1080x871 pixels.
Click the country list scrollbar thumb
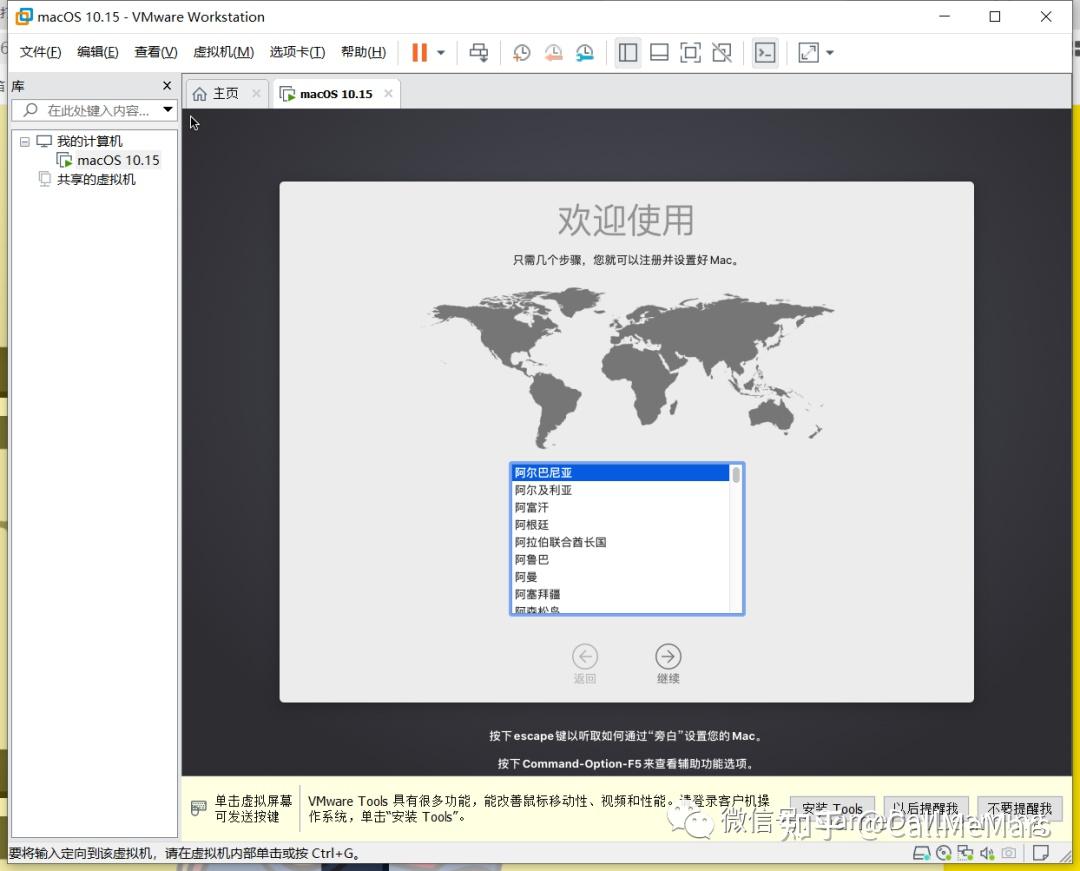[x=736, y=474]
